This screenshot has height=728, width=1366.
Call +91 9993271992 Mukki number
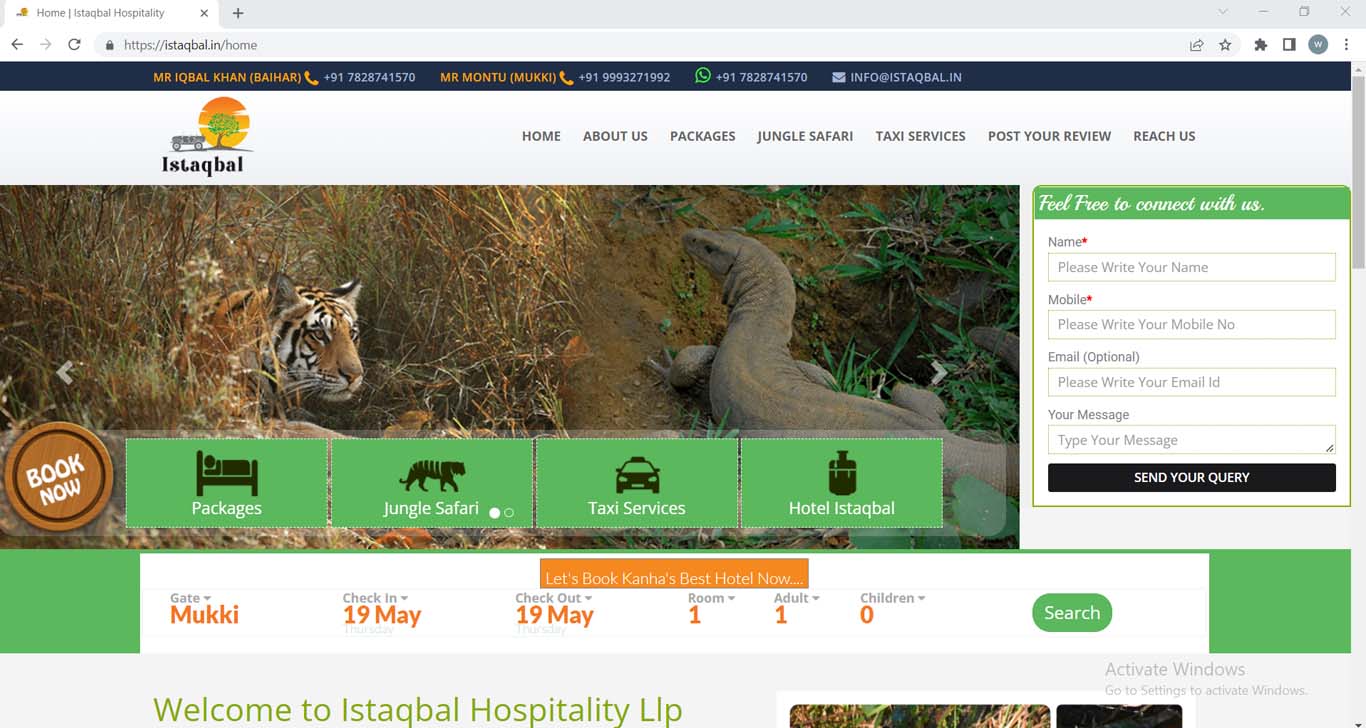pyautogui.click(x=624, y=77)
